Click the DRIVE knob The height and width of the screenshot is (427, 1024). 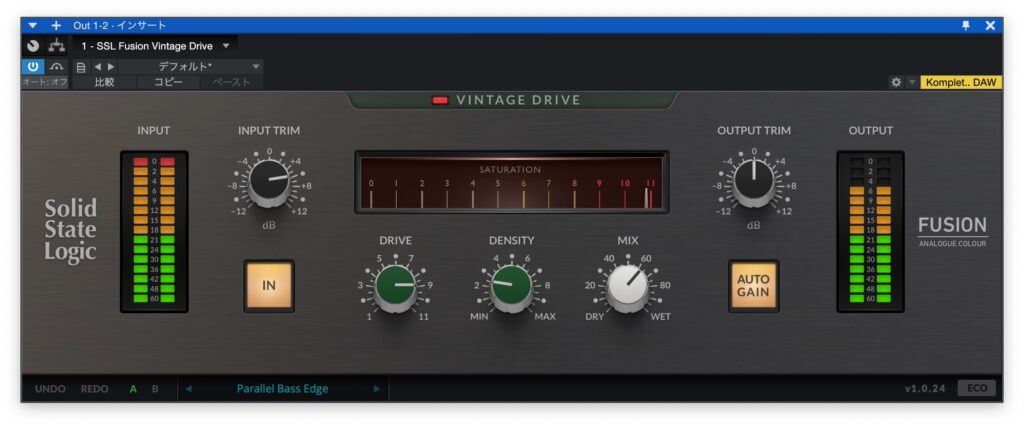click(x=395, y=285)
